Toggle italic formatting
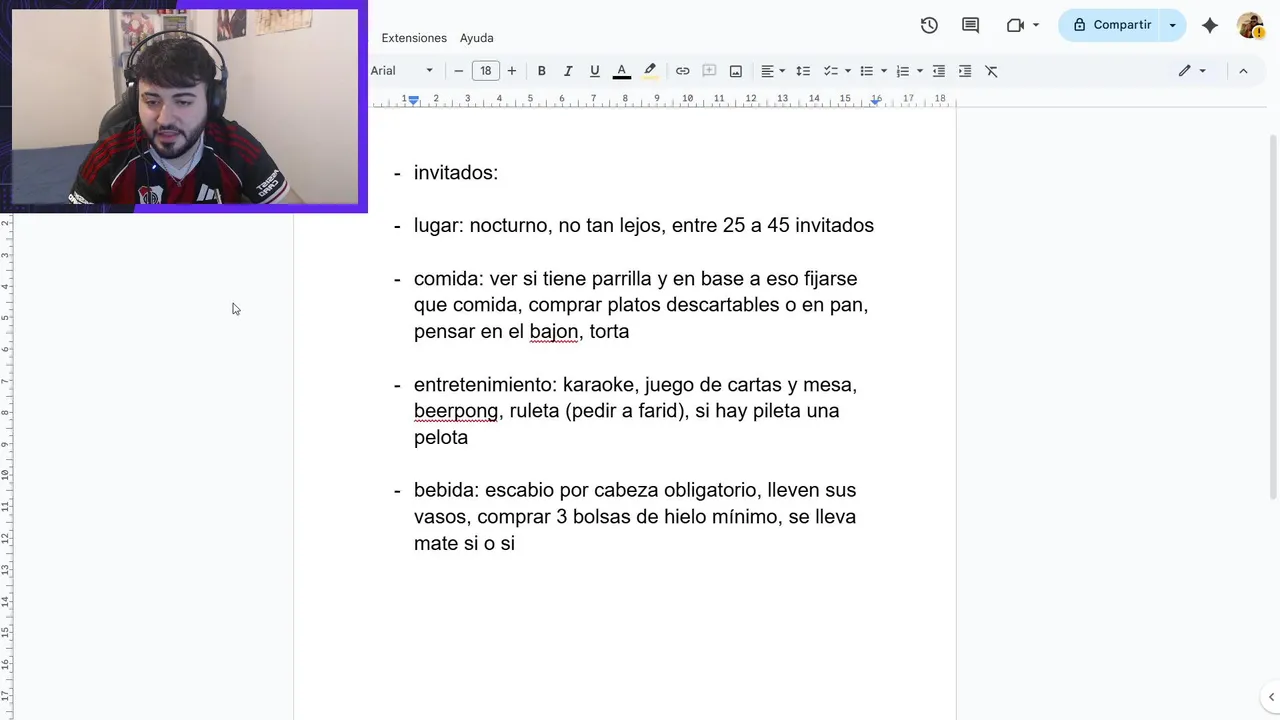Viewport: 1280px width, 720px height. (568, 71)
